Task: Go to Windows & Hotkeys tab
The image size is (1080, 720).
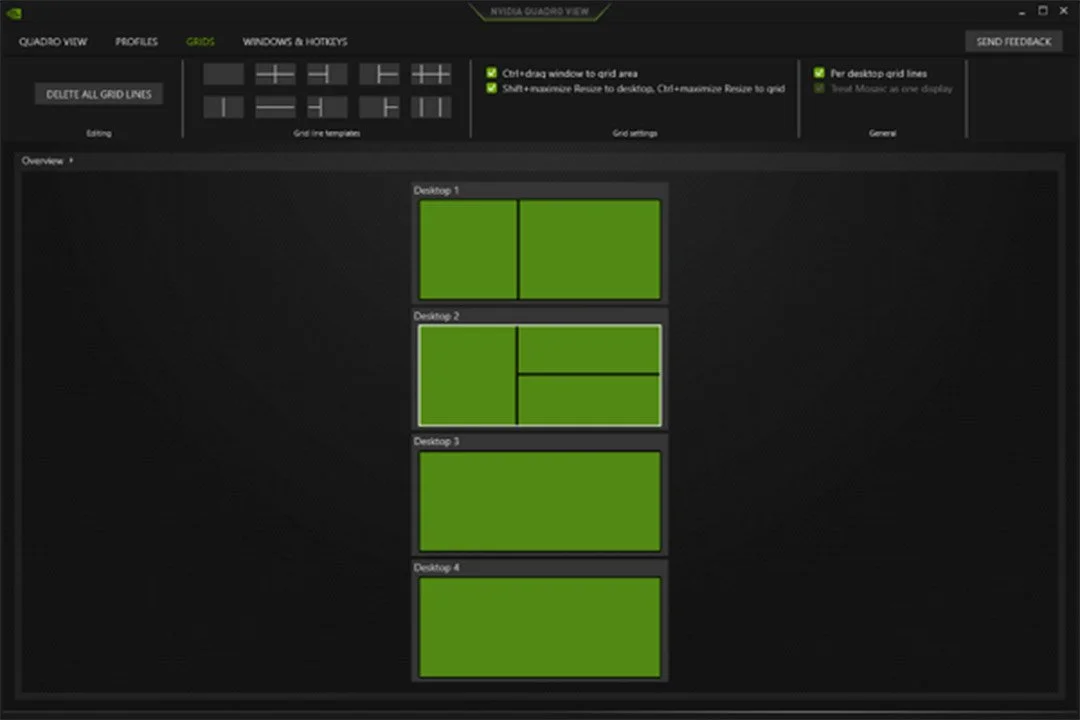Action: [x=295, y=41]
